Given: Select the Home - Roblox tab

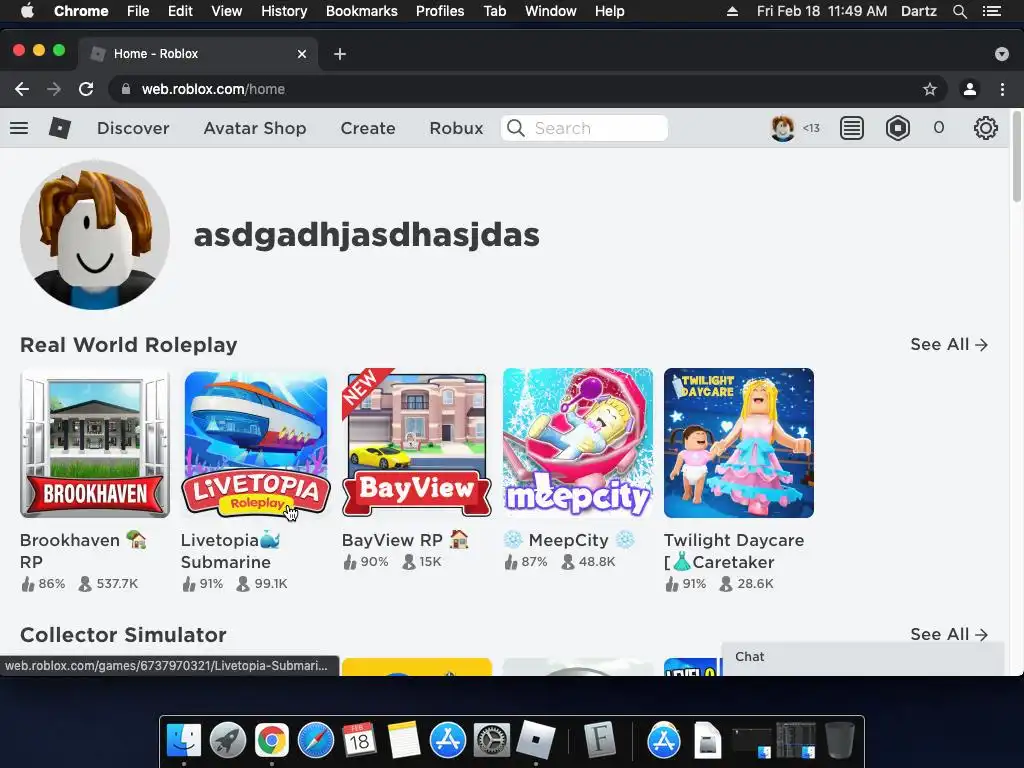Looking at the screenshot, I should tap(199, 54).
